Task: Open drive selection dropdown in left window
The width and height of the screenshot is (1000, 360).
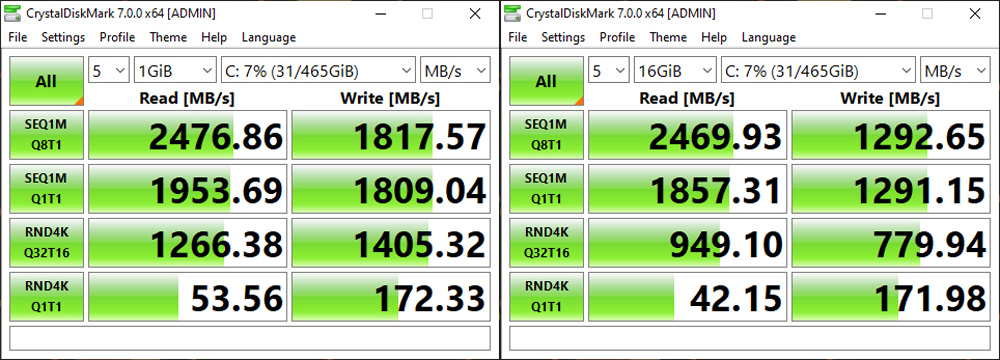Action: pos(318,70)
